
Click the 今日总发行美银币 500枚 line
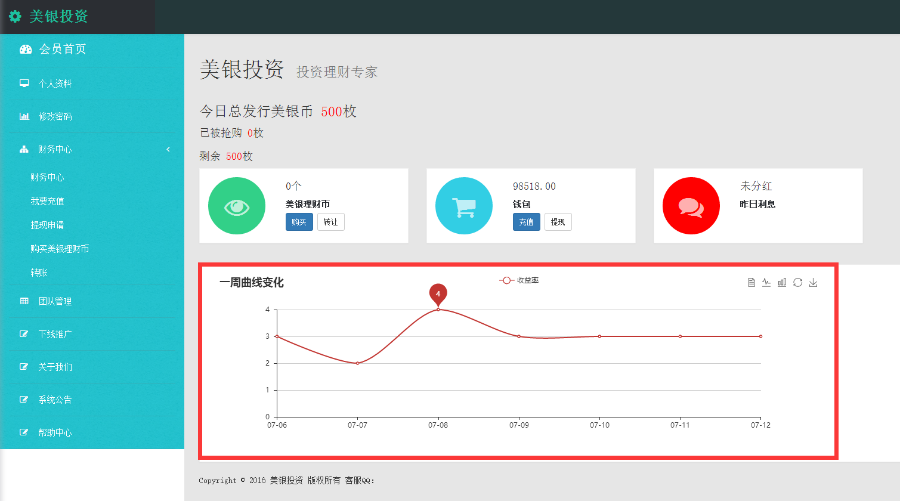278,111
